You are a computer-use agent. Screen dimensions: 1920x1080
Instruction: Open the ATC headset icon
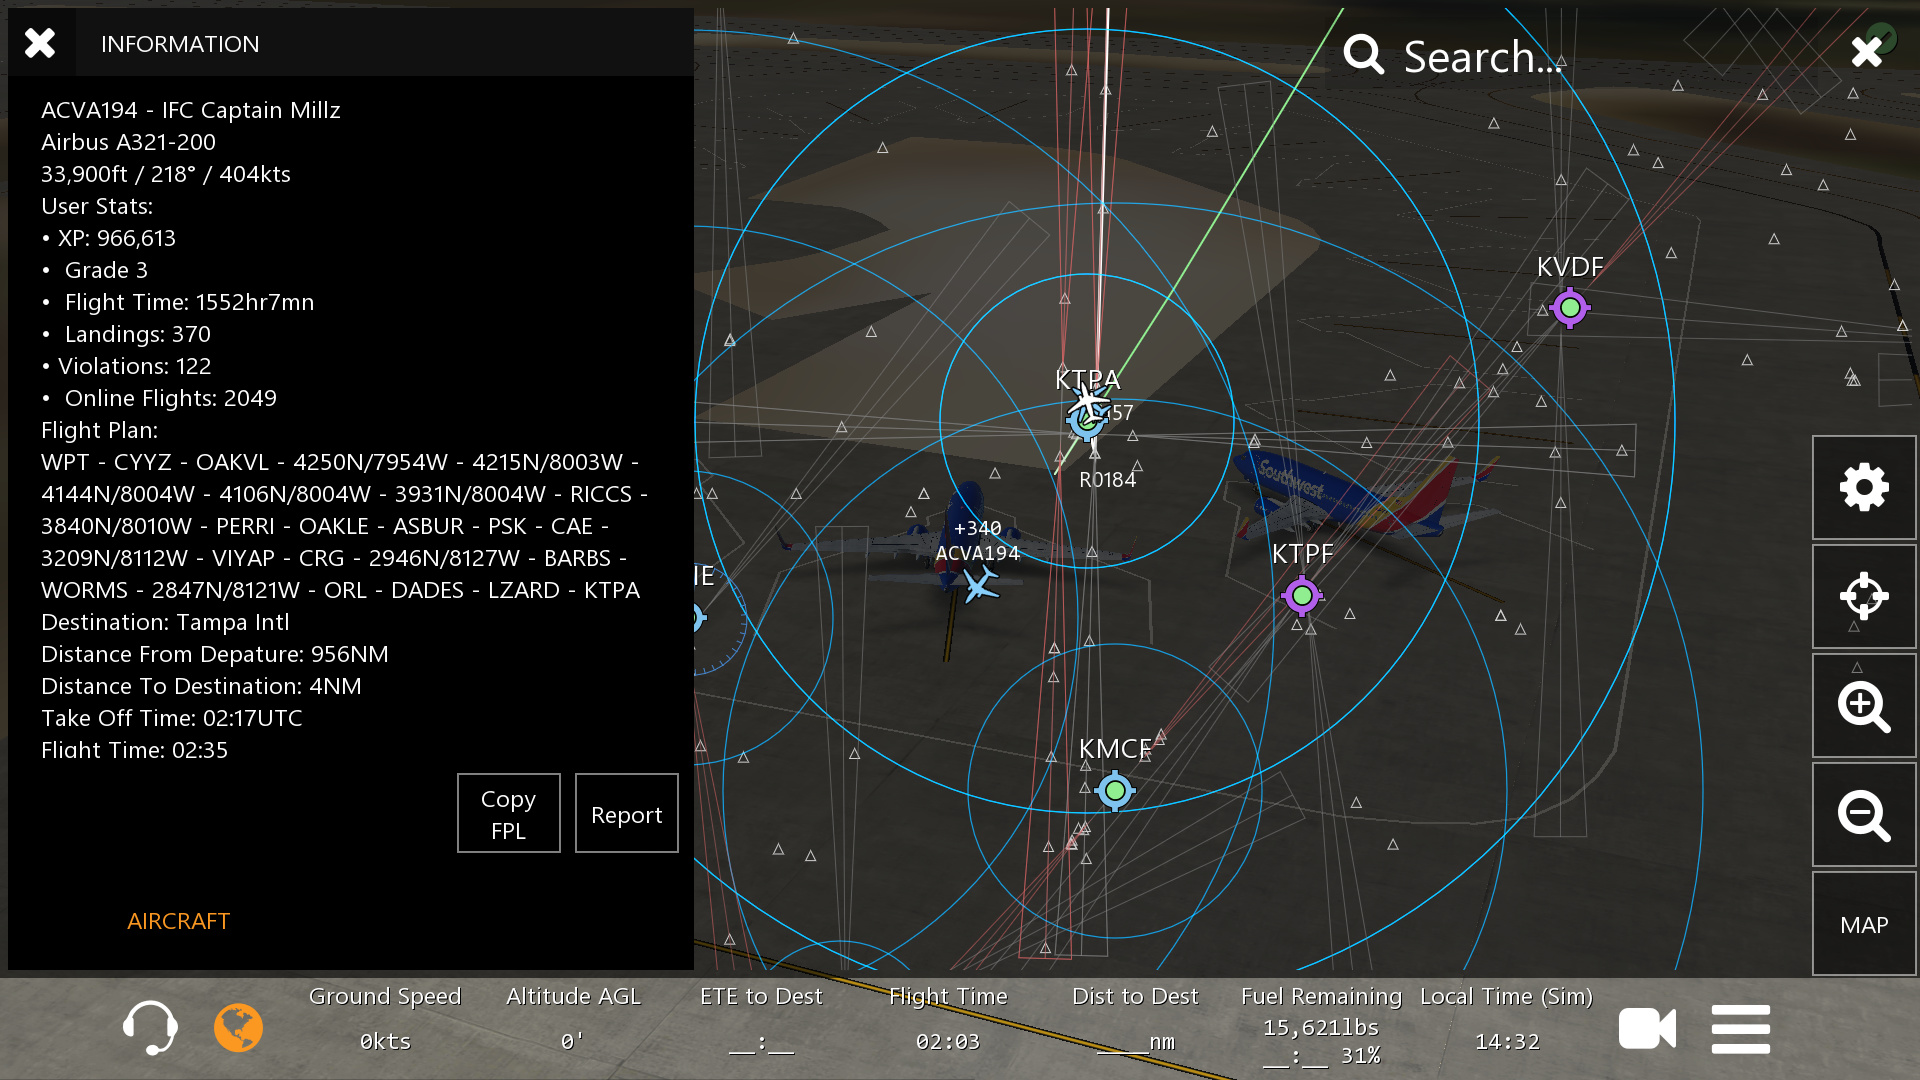[150, 1027]
